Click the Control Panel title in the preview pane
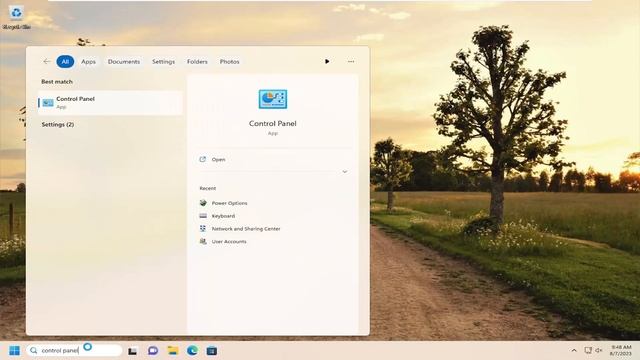 pos(273,123)
